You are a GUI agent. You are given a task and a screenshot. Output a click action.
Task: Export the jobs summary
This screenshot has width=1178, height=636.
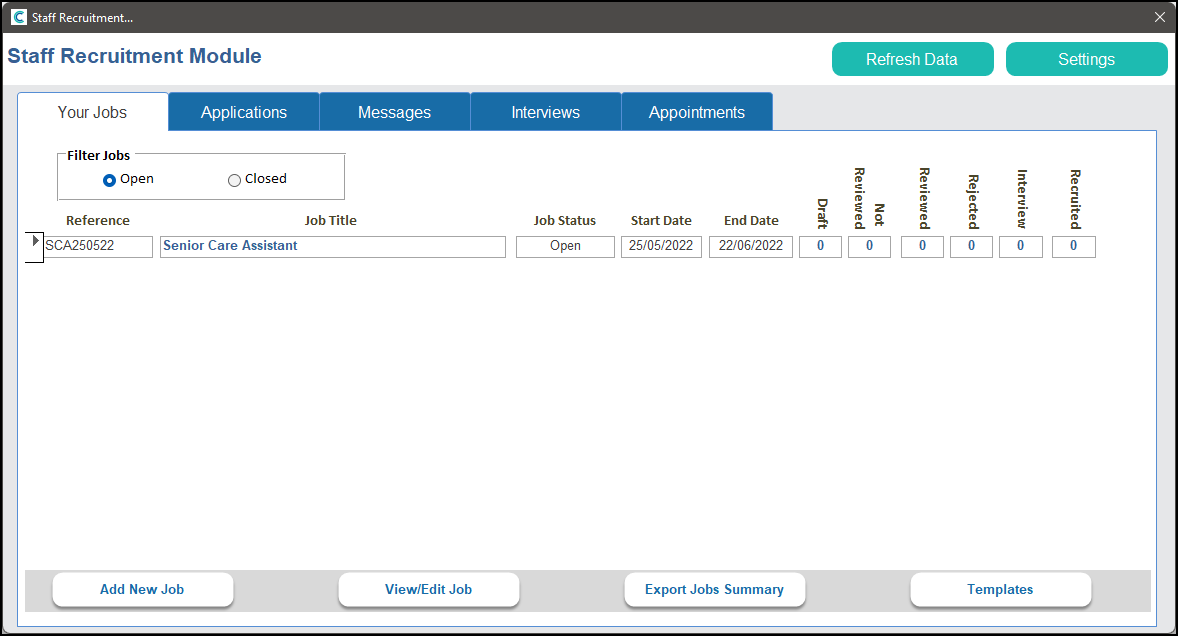tap(714, 589)
